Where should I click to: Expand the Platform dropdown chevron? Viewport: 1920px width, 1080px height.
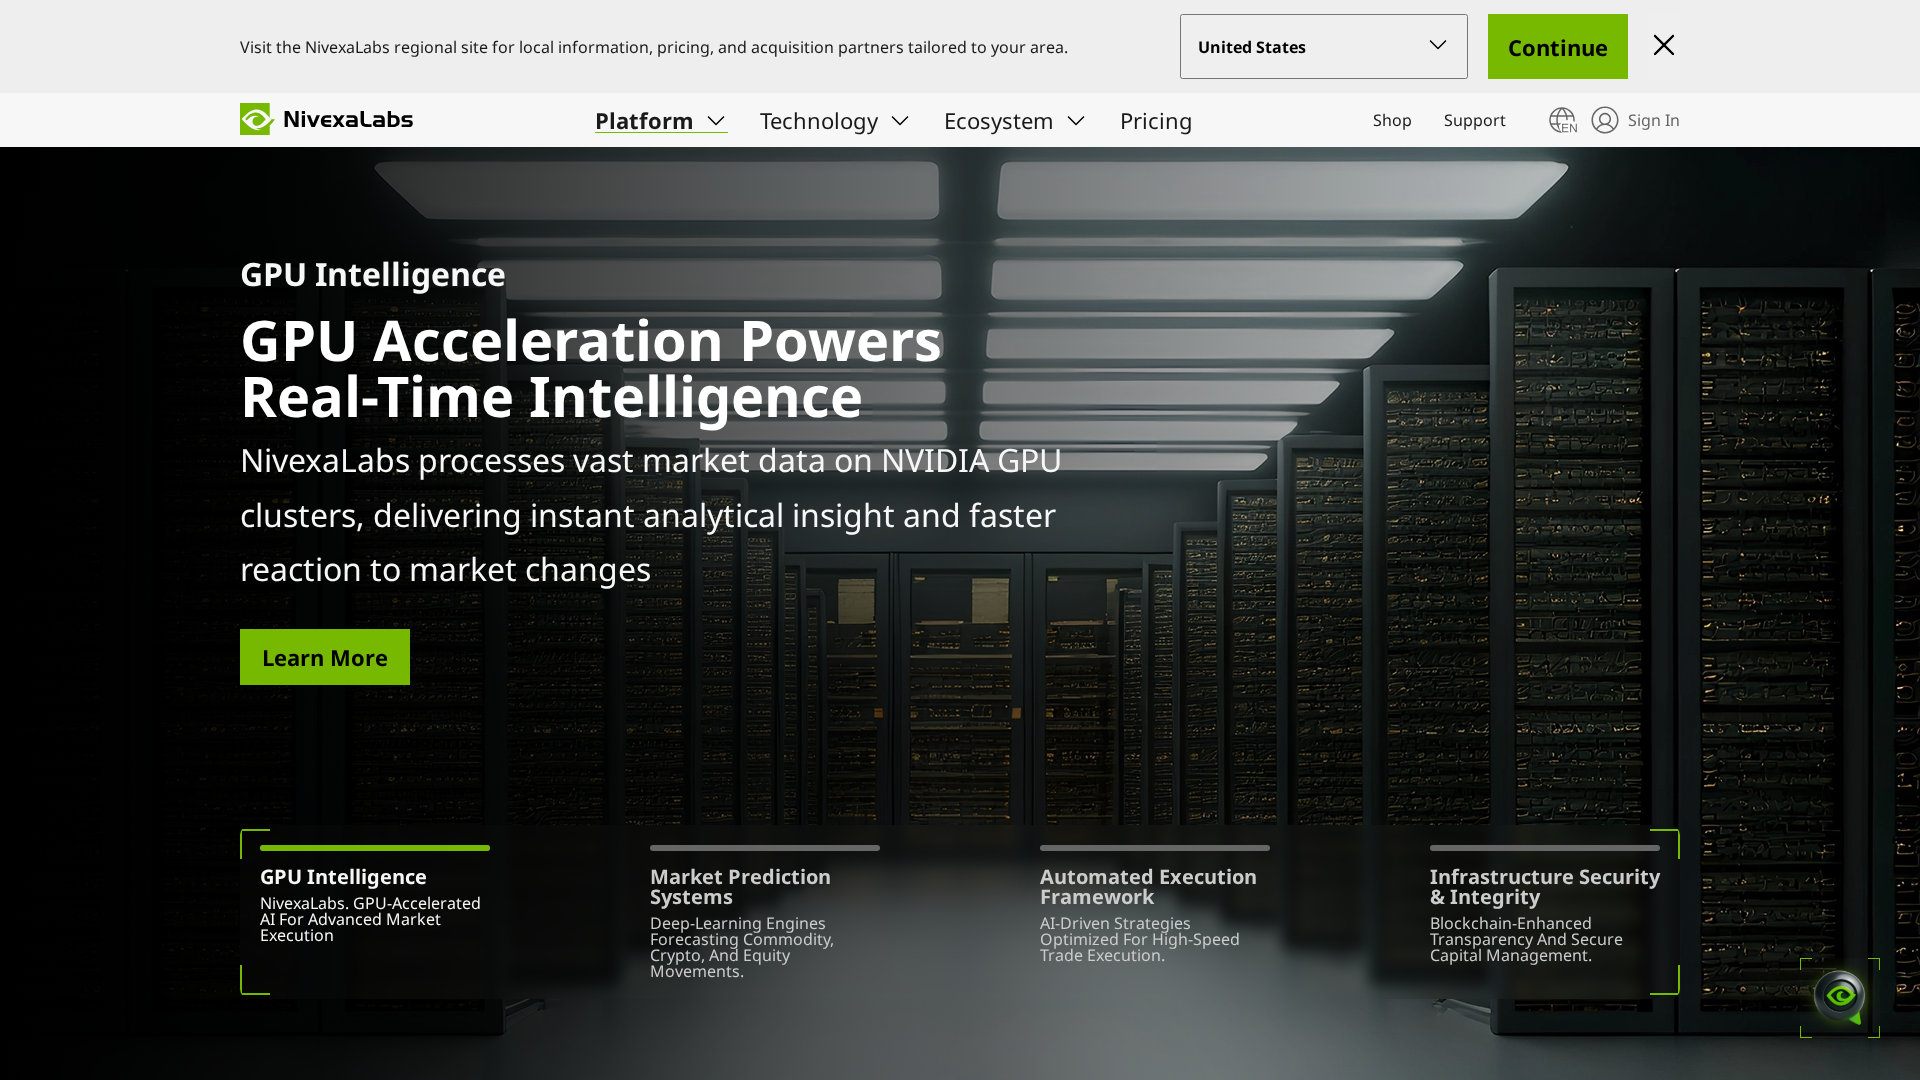pyautogui.click(x=716, y=121)
